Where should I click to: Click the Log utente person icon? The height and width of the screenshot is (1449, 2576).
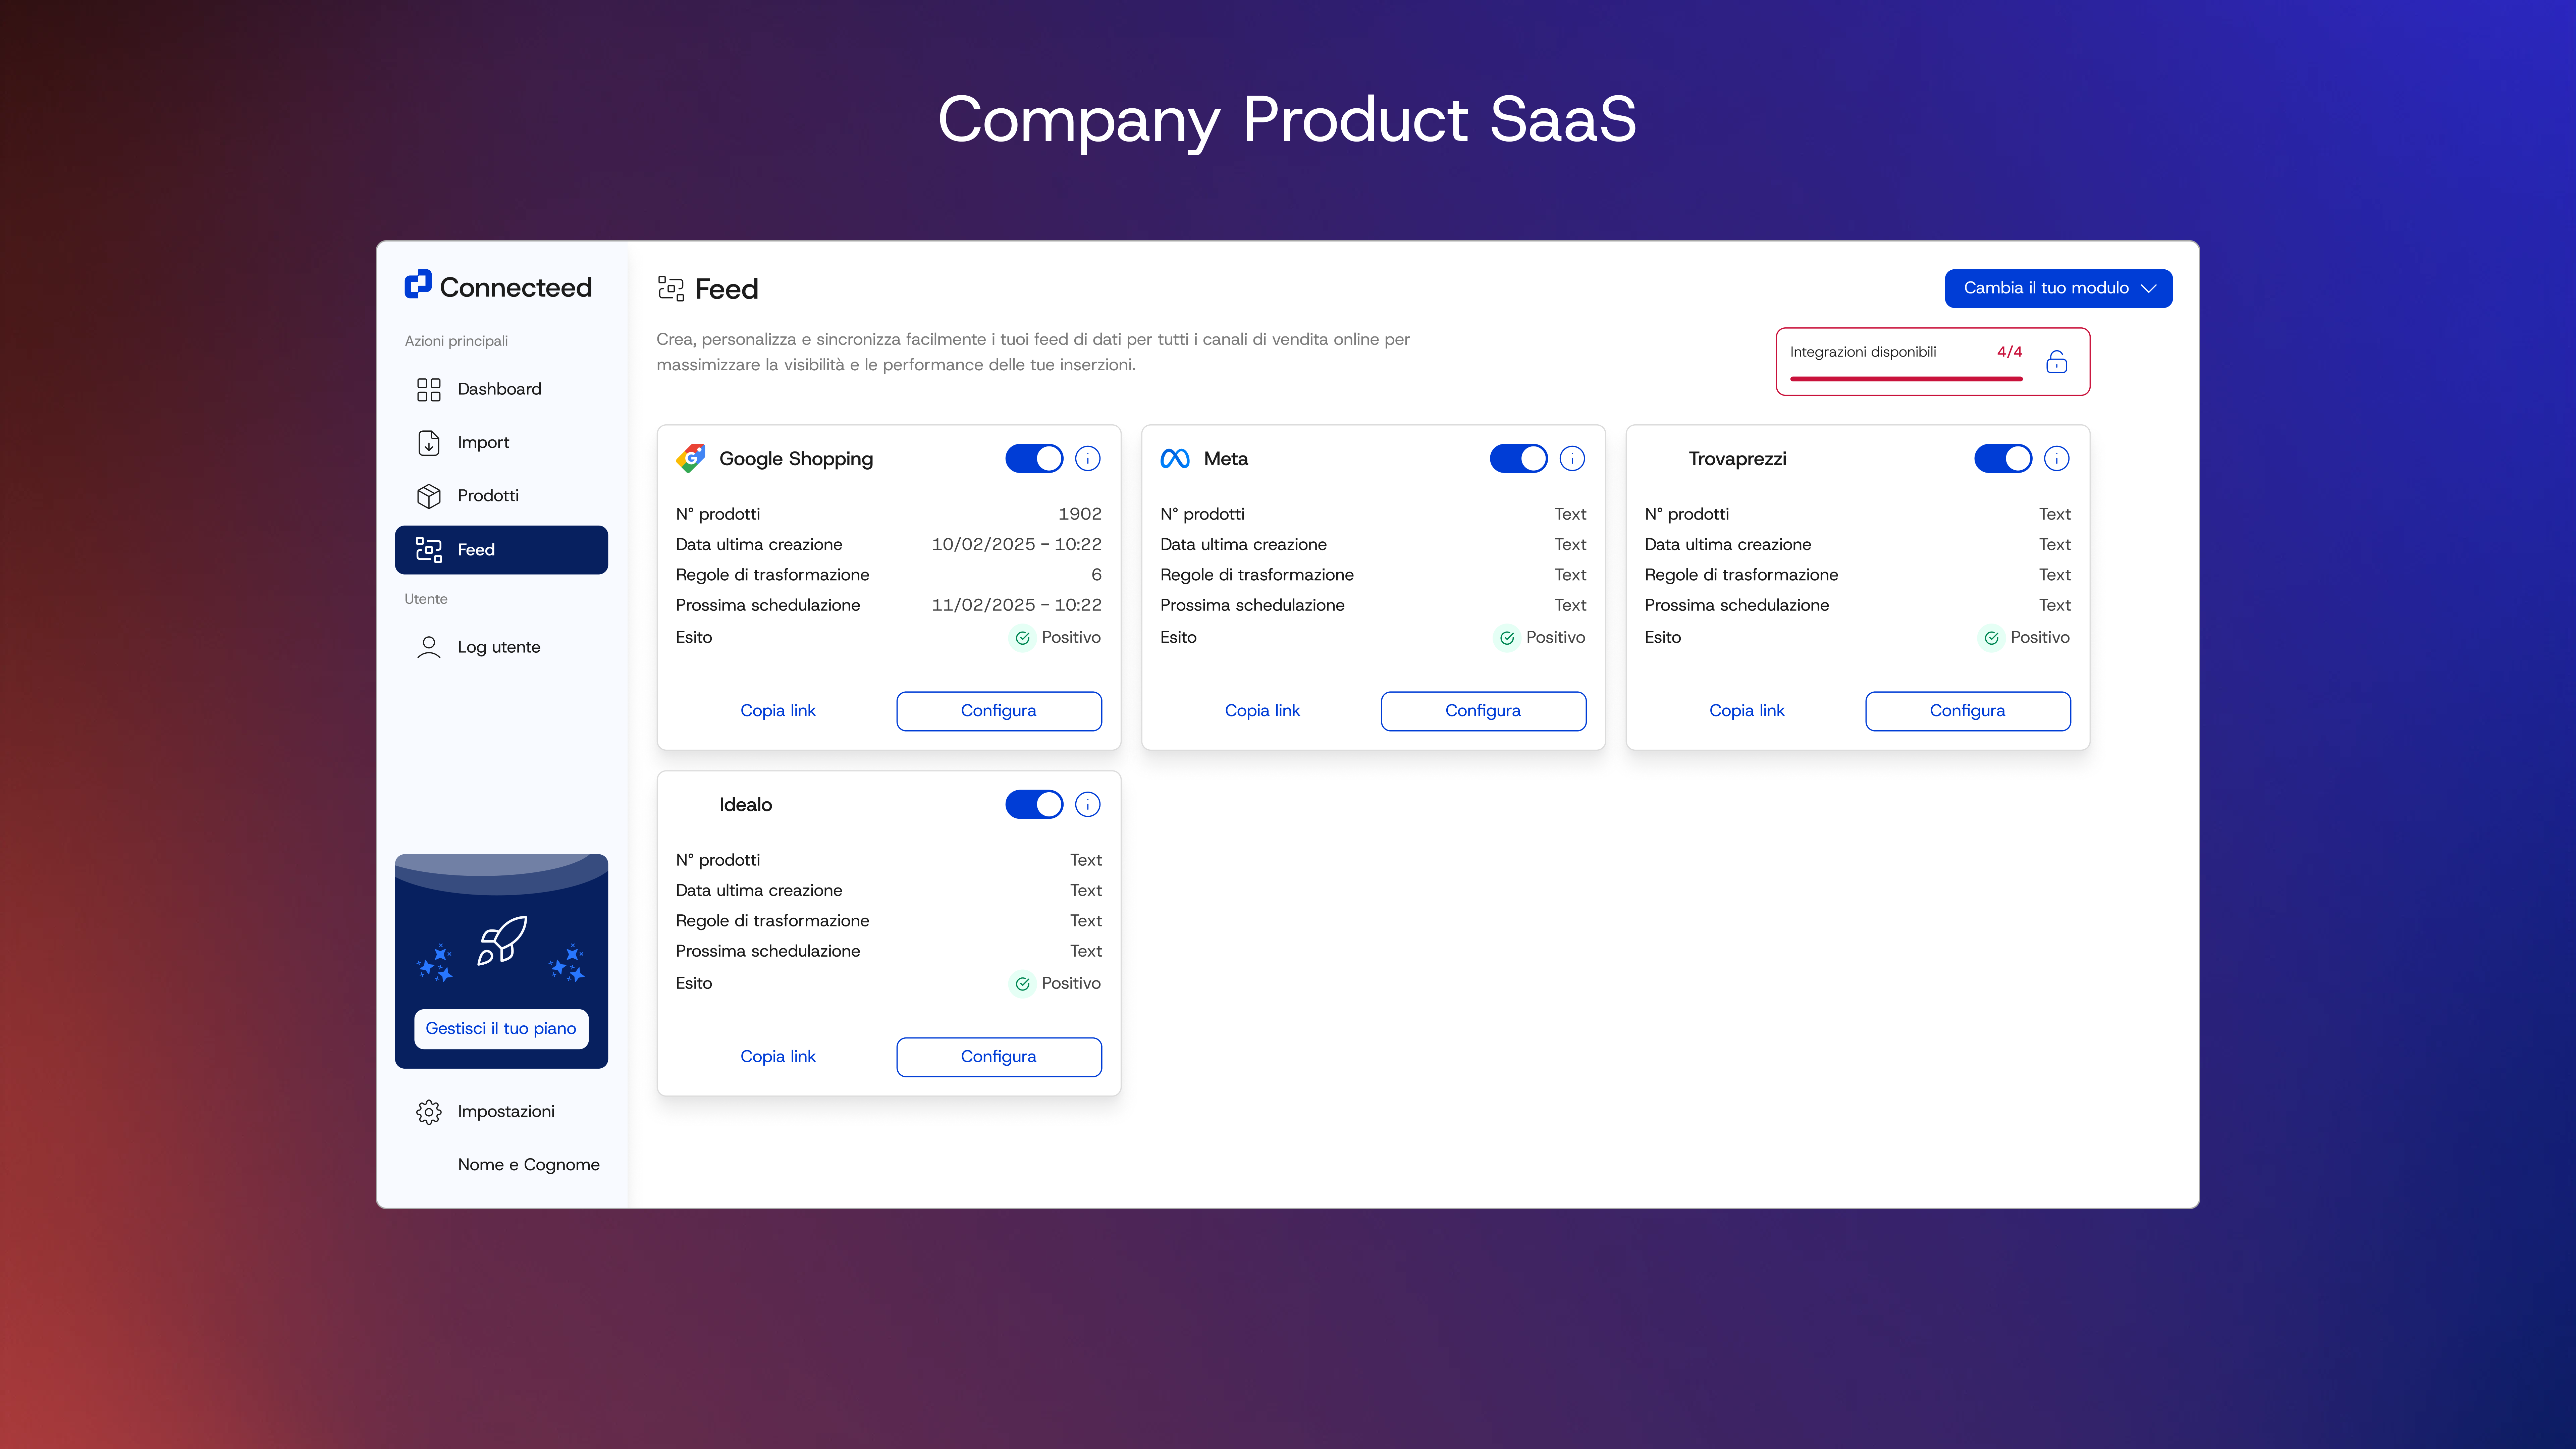[429, 647]
